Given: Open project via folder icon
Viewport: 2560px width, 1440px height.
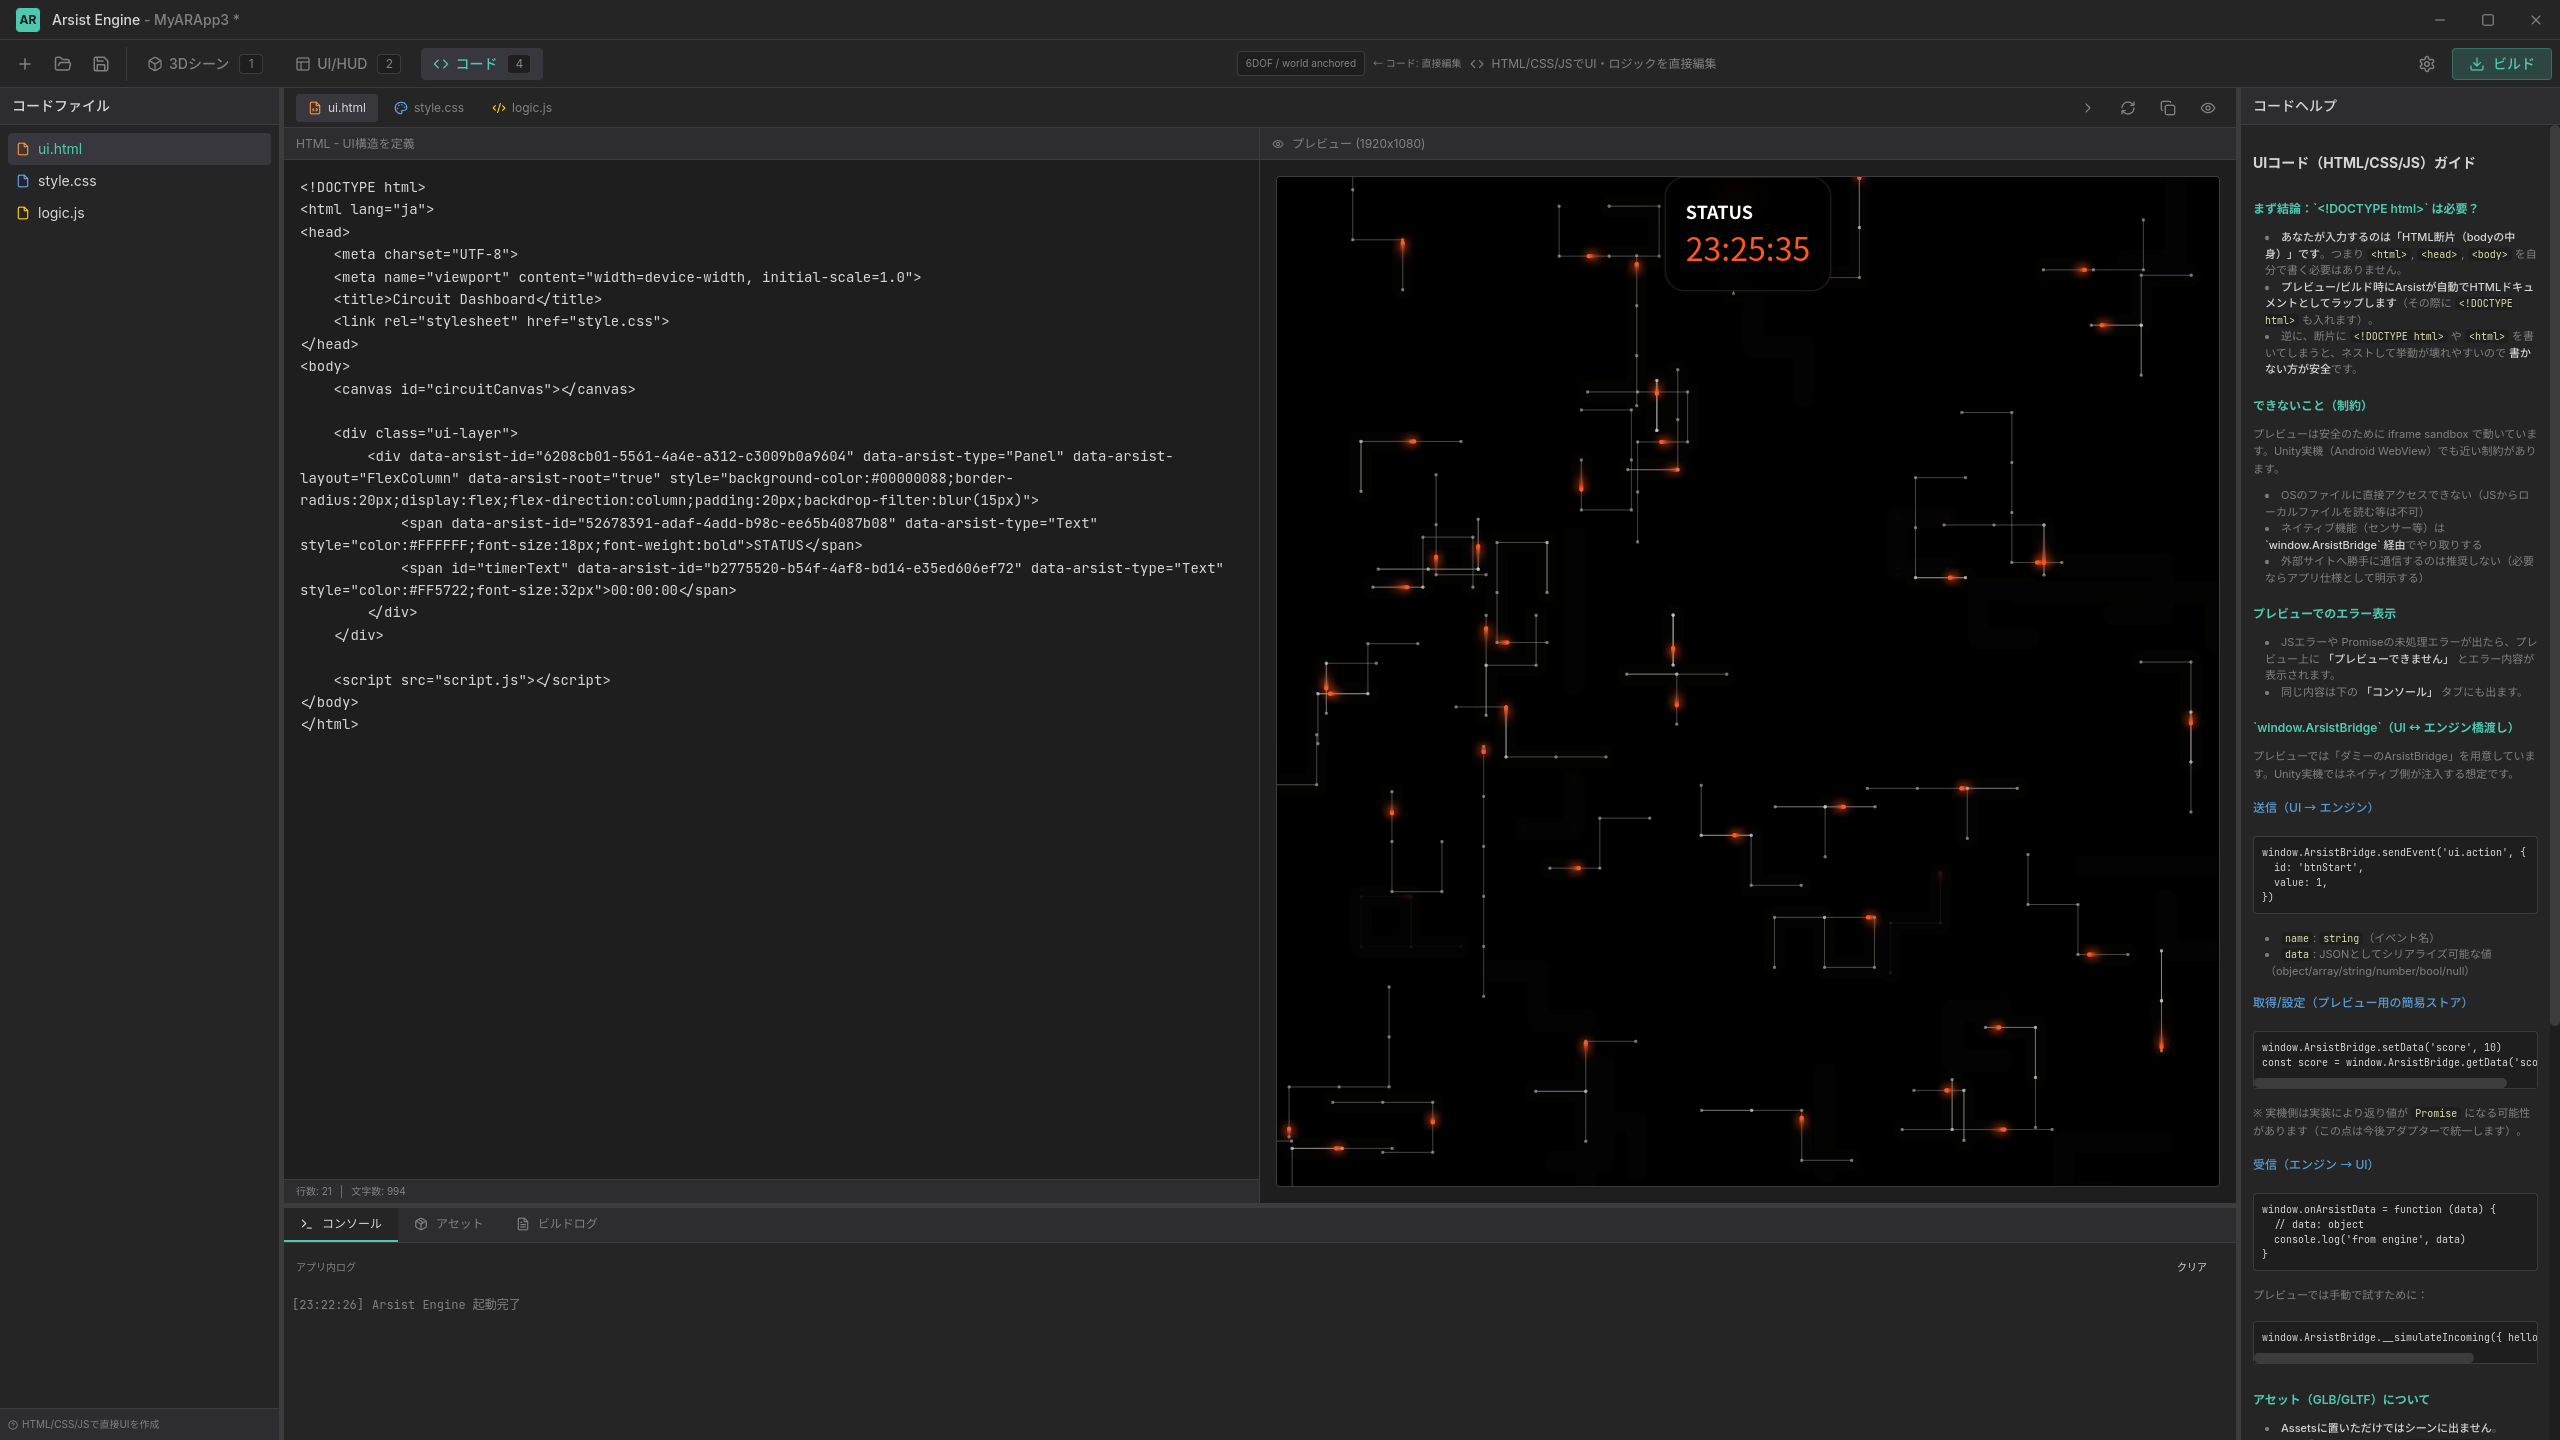Looking at the screenshot, I should tap(63, 64).
